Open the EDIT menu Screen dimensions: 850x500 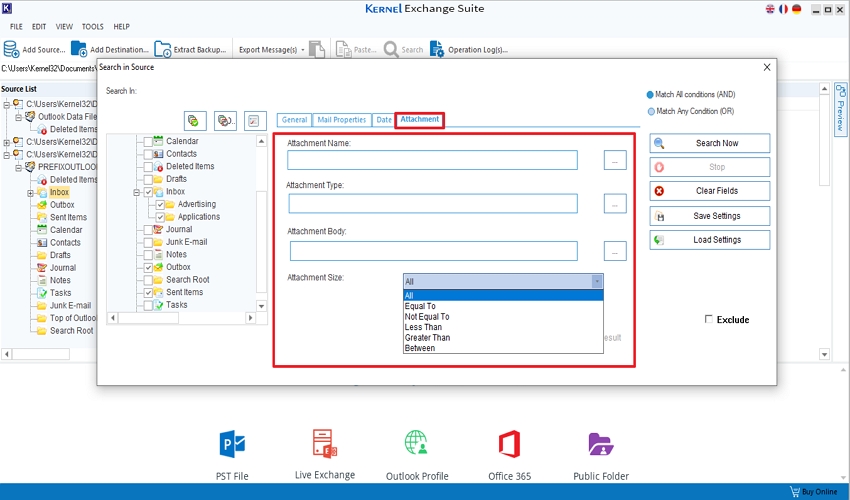(x=39, y=27)
